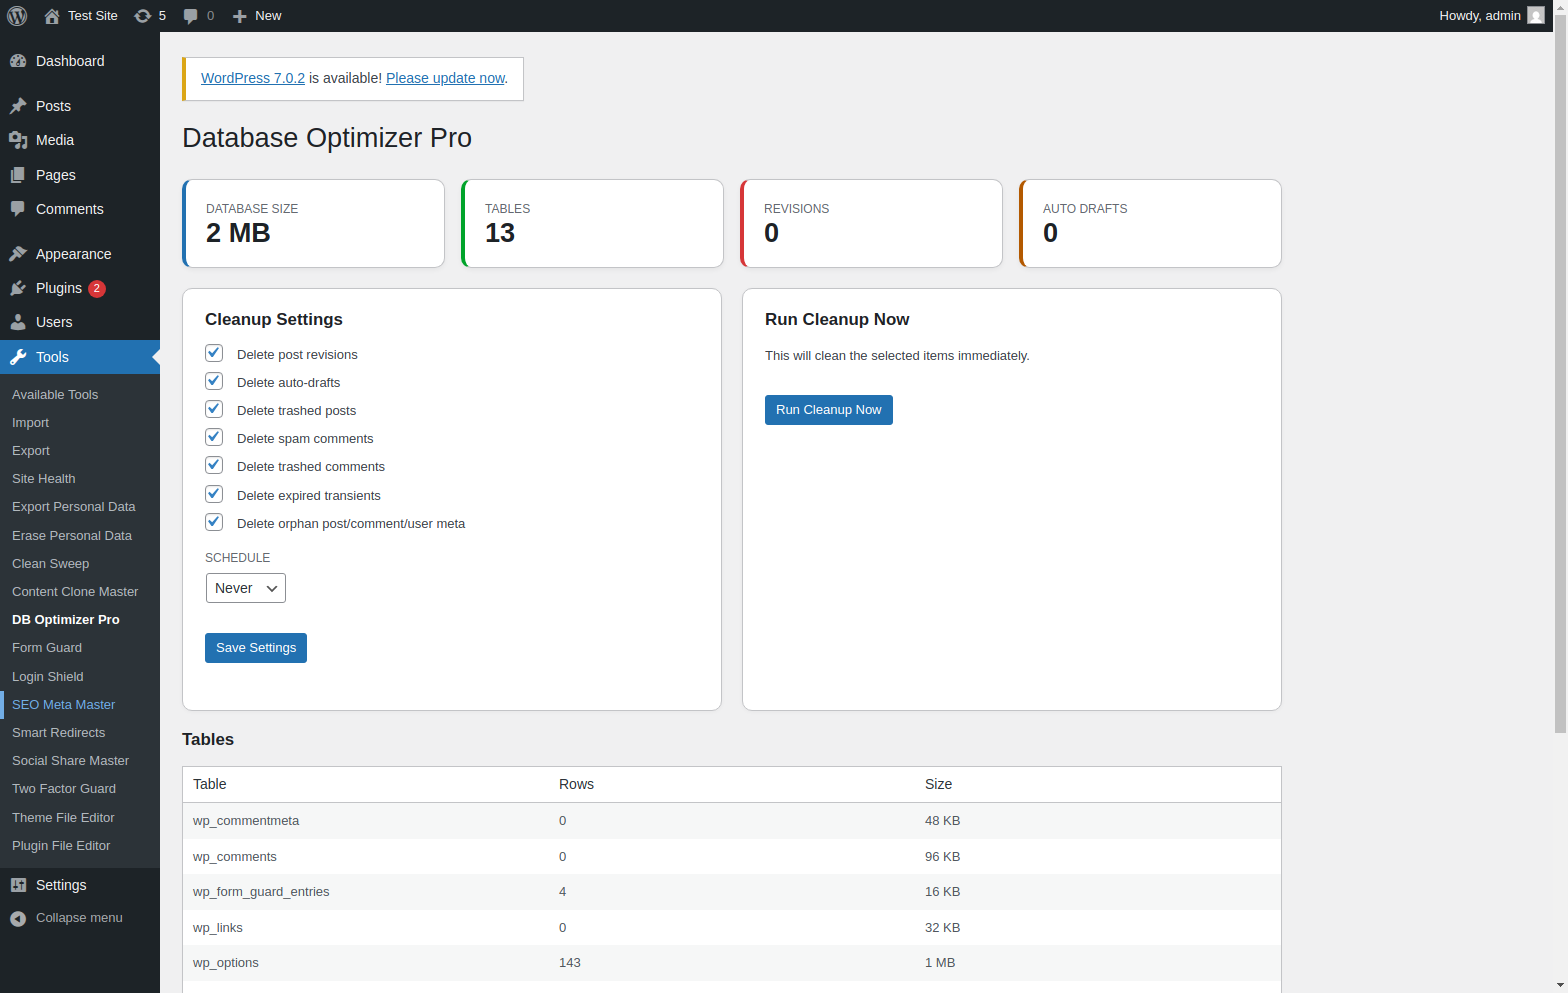The height and width of the screenshot is (993, 1568).
Task: Open Erase Personal Data page
Action: [72, 536]
